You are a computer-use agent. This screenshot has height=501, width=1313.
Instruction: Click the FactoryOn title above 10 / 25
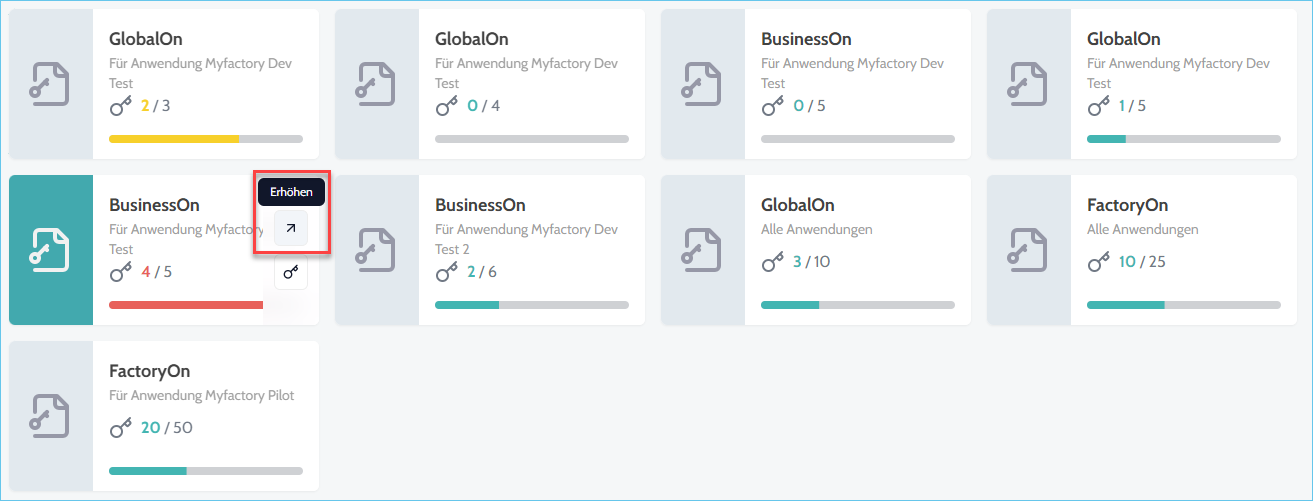pyautogui.click(x=1128, y=205)
